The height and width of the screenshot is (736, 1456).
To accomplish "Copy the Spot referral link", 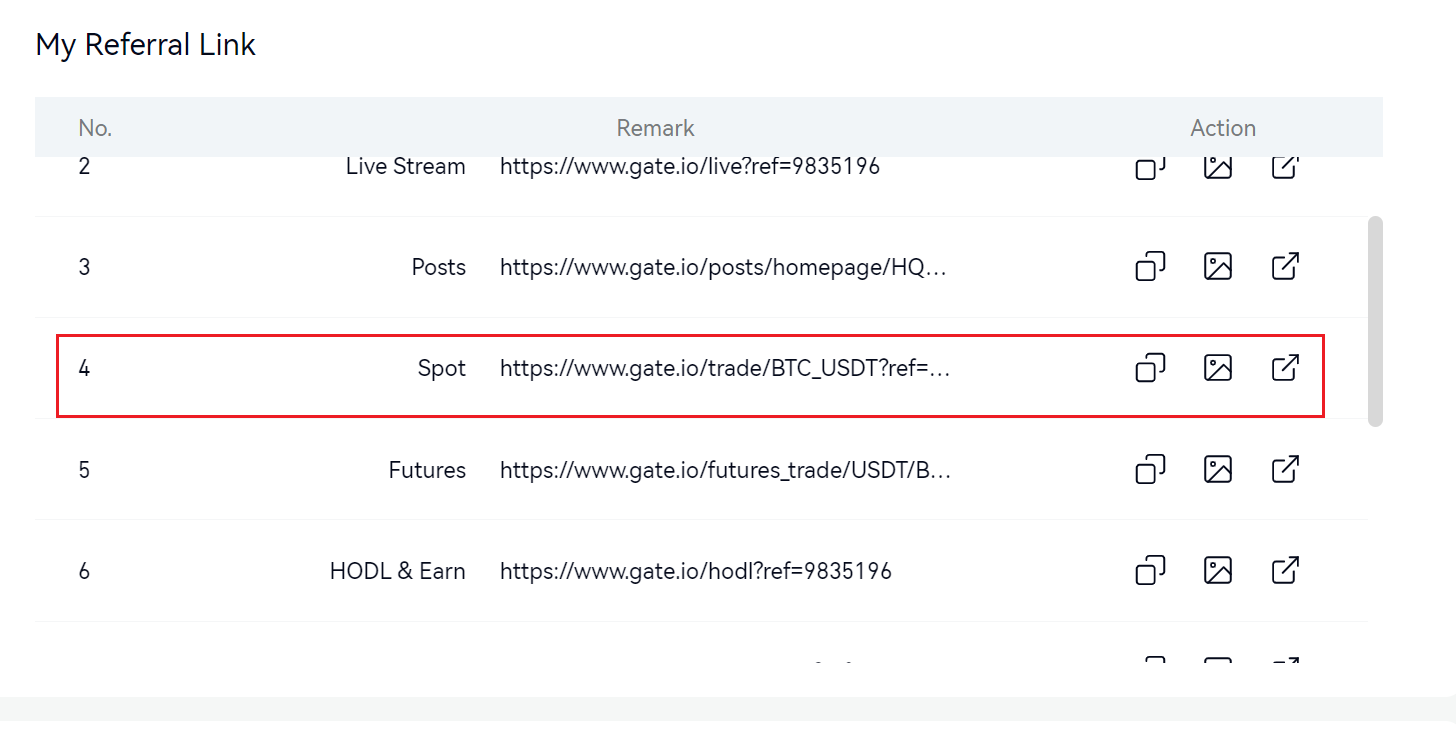I will click(x=1150, y=368).
